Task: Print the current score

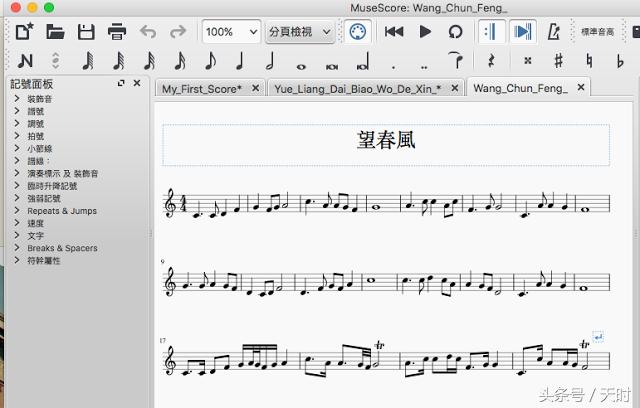Action: [117, 31]
